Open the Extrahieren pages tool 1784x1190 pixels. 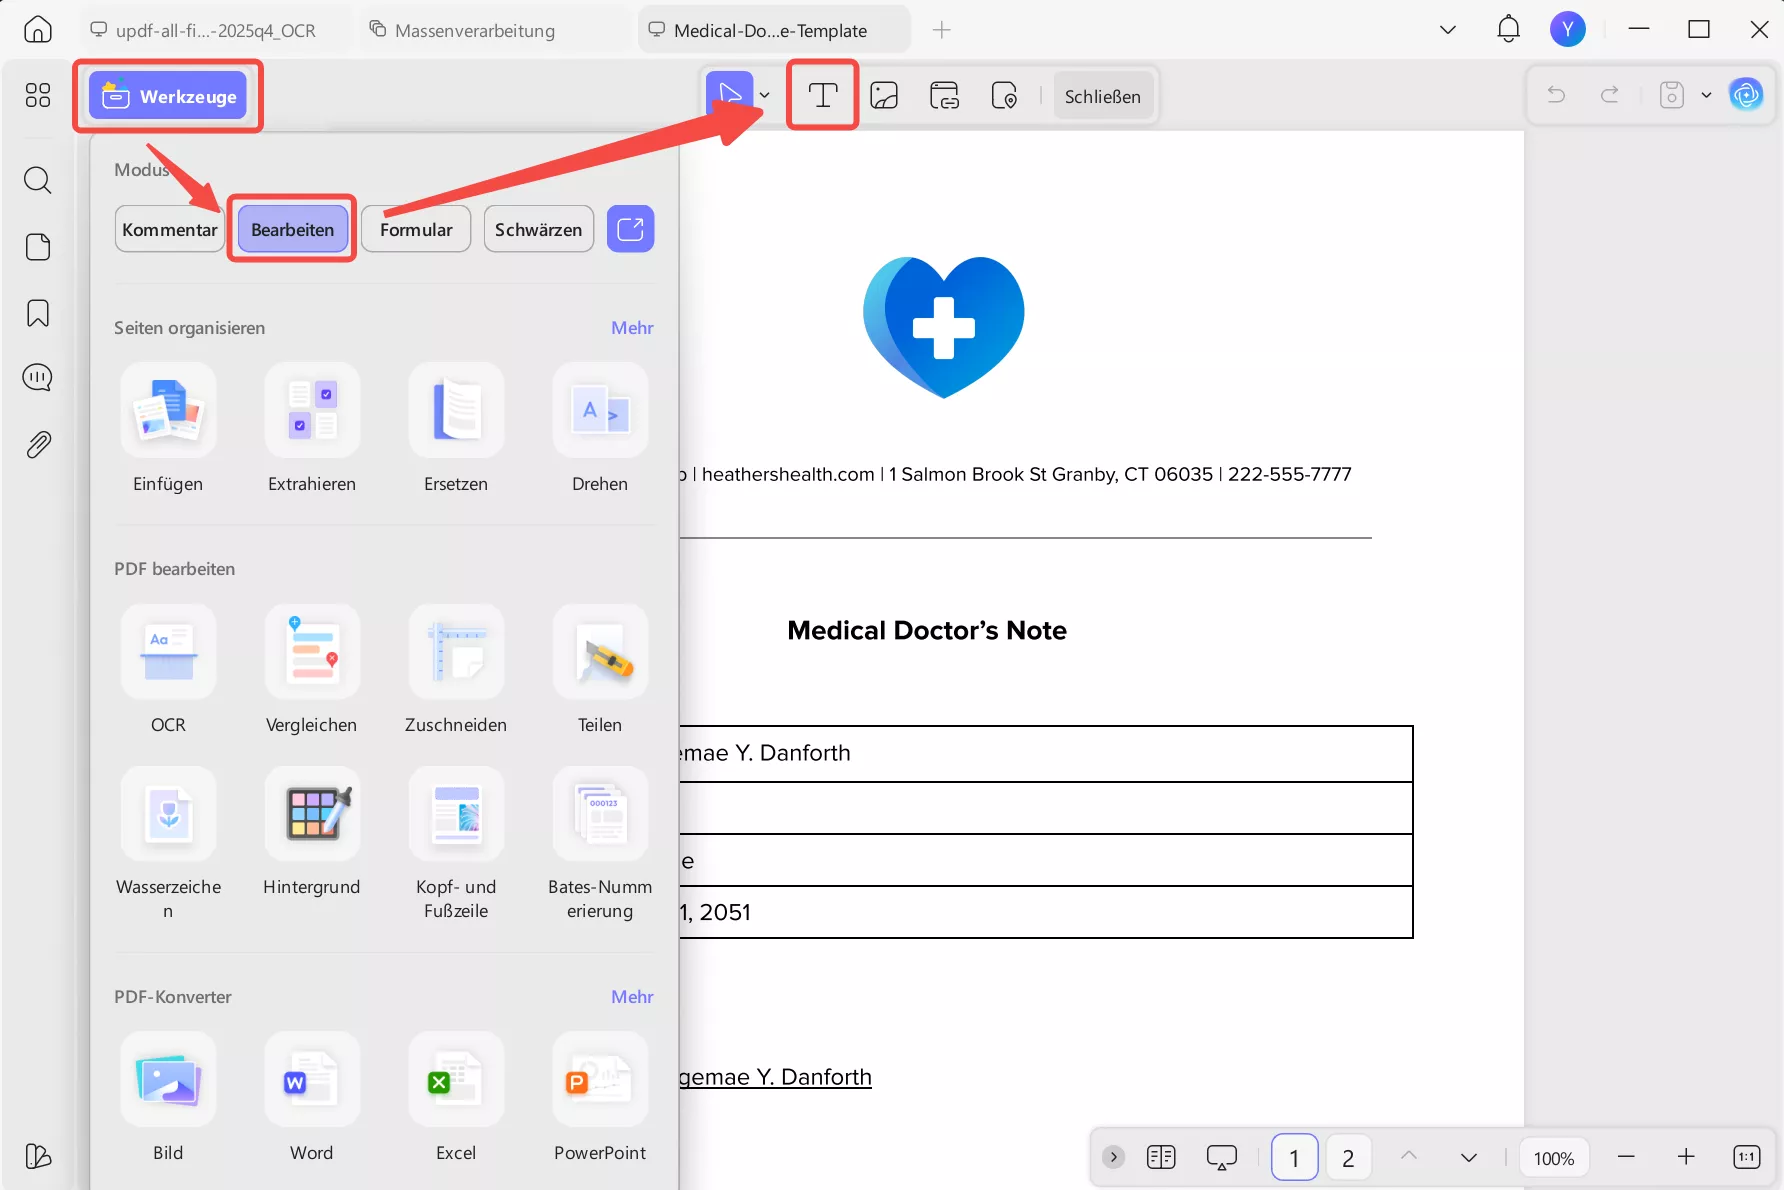(x=312, y=428)
